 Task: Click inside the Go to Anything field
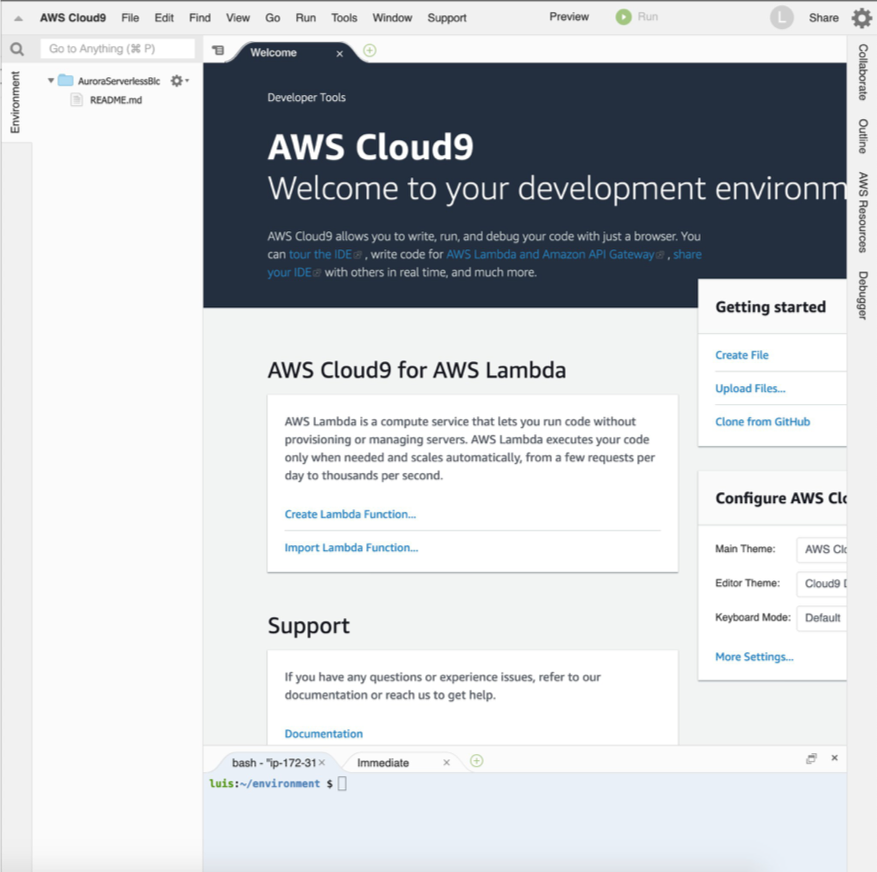click(117, 48)
